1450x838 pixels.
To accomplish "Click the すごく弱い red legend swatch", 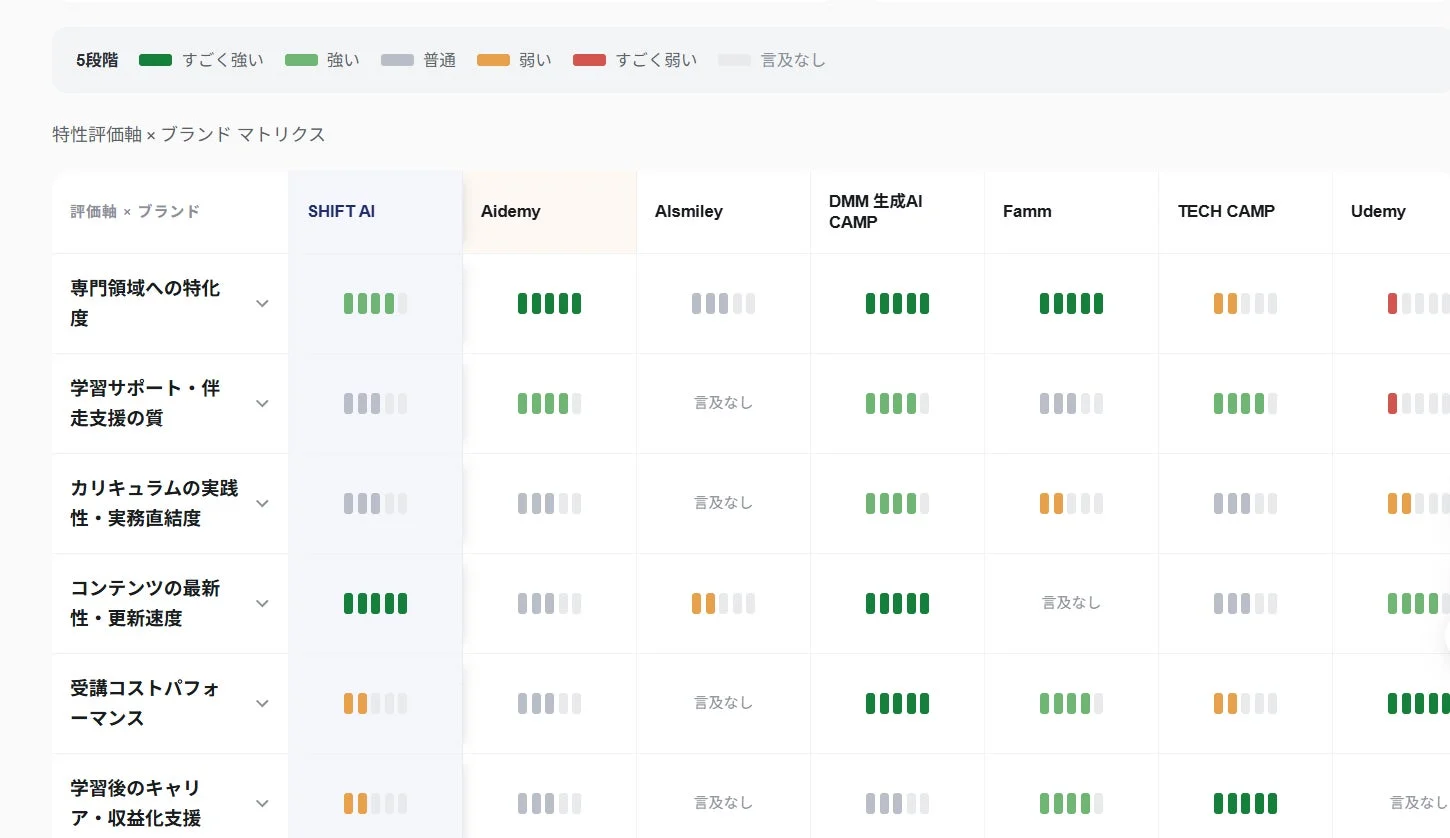I will point(589,60).
